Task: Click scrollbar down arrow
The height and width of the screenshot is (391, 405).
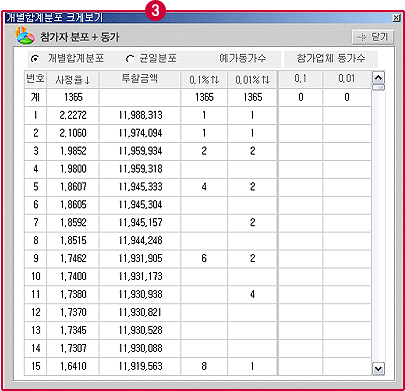Action: coord(378,369)
